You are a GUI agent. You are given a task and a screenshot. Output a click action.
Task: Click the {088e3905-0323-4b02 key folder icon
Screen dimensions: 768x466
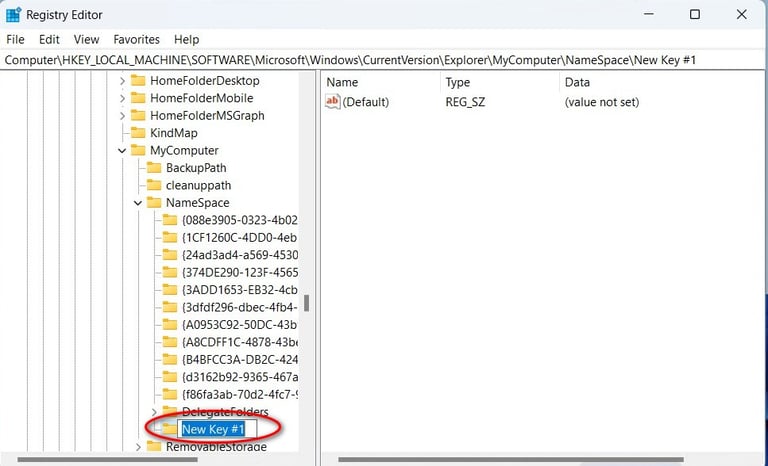170,220
